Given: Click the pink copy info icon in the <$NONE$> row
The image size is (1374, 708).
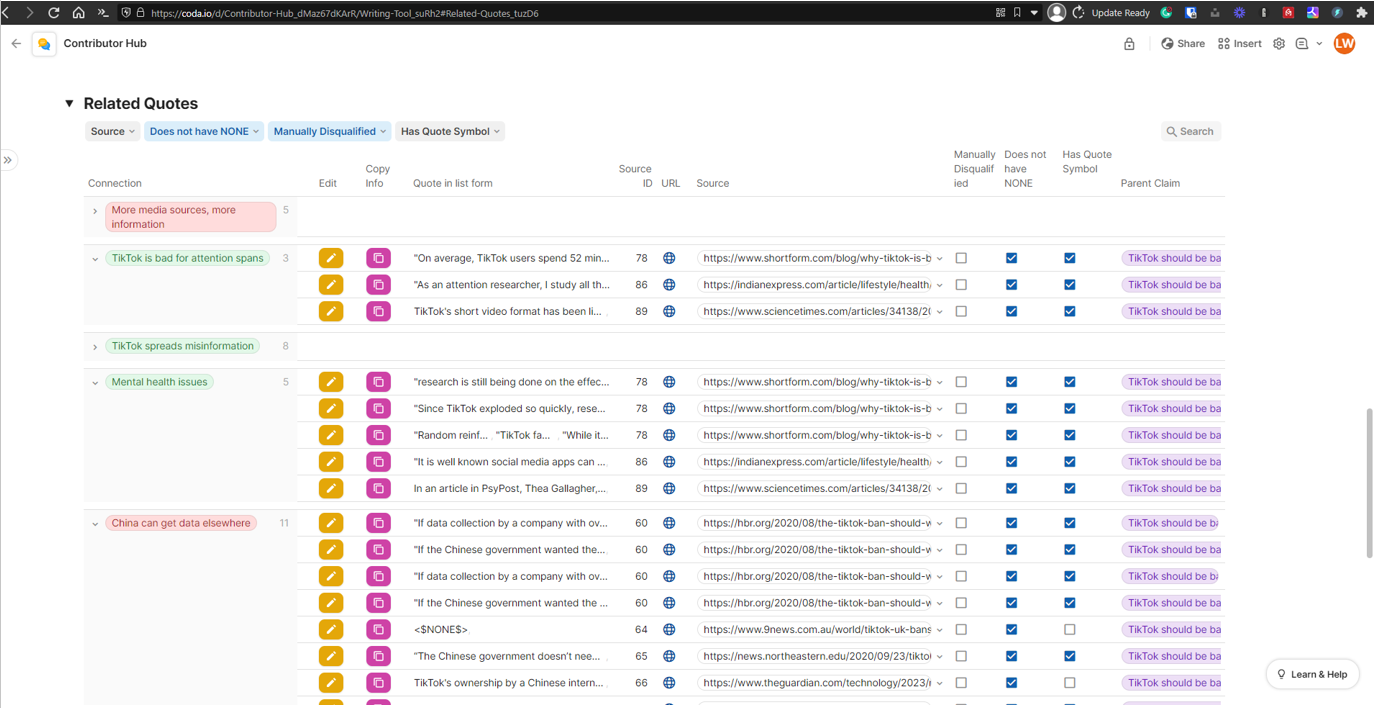Looking at the screenshot, I should [x=378, y=630].
